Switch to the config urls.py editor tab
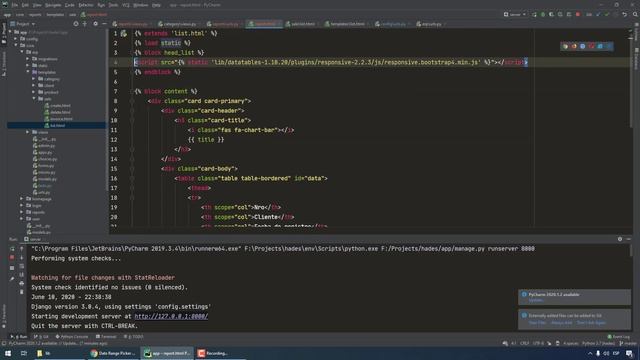Viewport: 640px width, 360px height. click(x=391, y=24)
